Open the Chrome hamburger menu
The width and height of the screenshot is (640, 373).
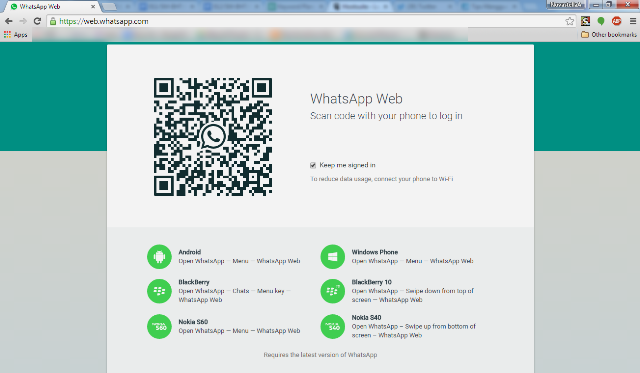(633, 21)
